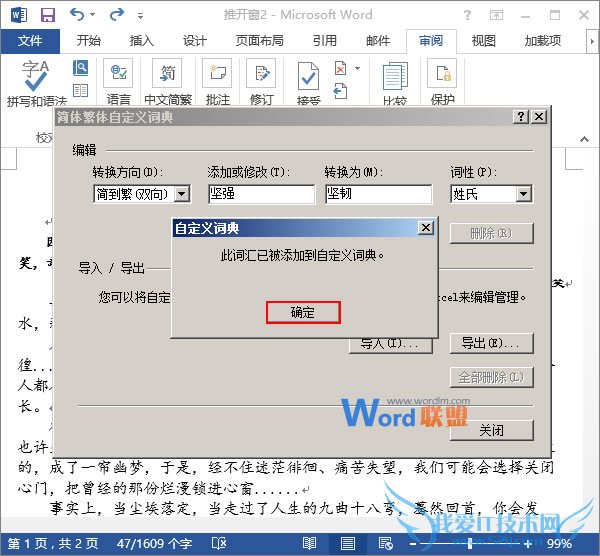The height and width of the screenshot is (556, 600).
Task: Click 拼写和语法 spelling check icon
Action: (x=36, y=76)
